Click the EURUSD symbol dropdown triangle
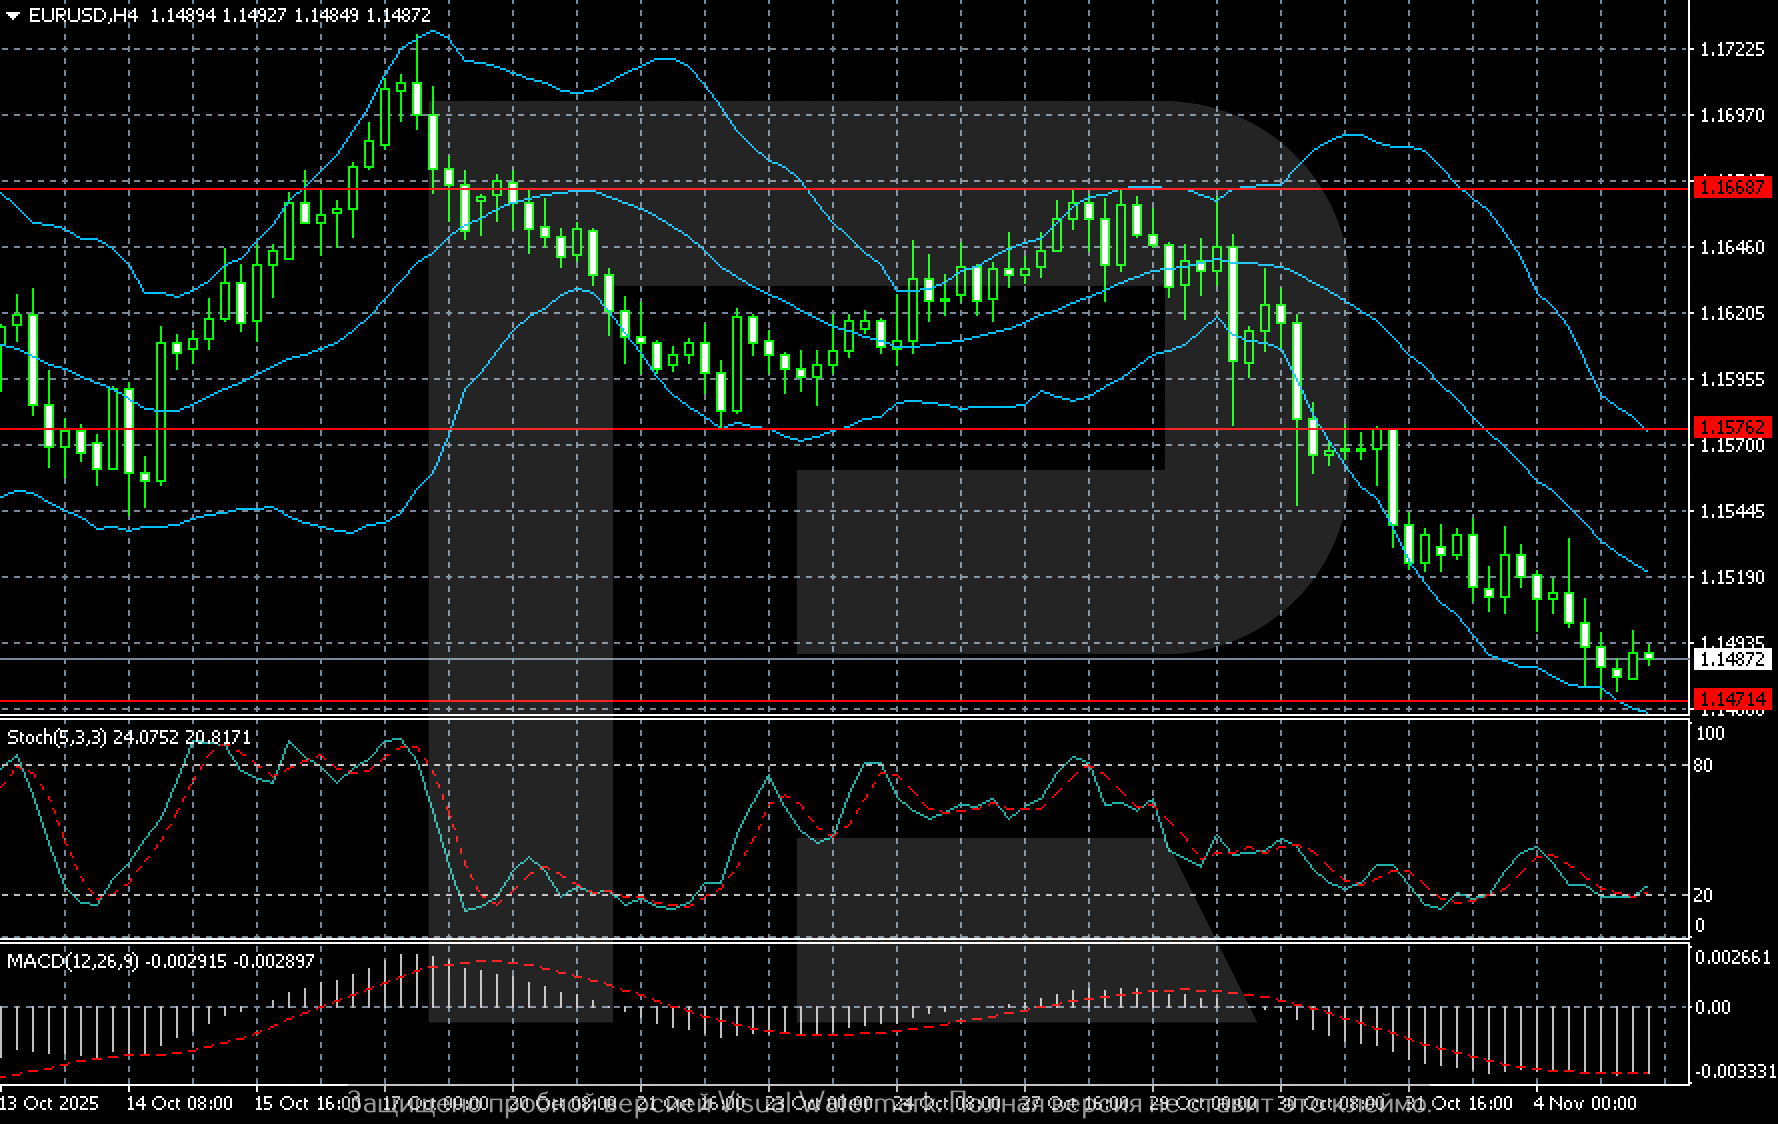The image size is (1778, 1124). [x=12, y=15]
